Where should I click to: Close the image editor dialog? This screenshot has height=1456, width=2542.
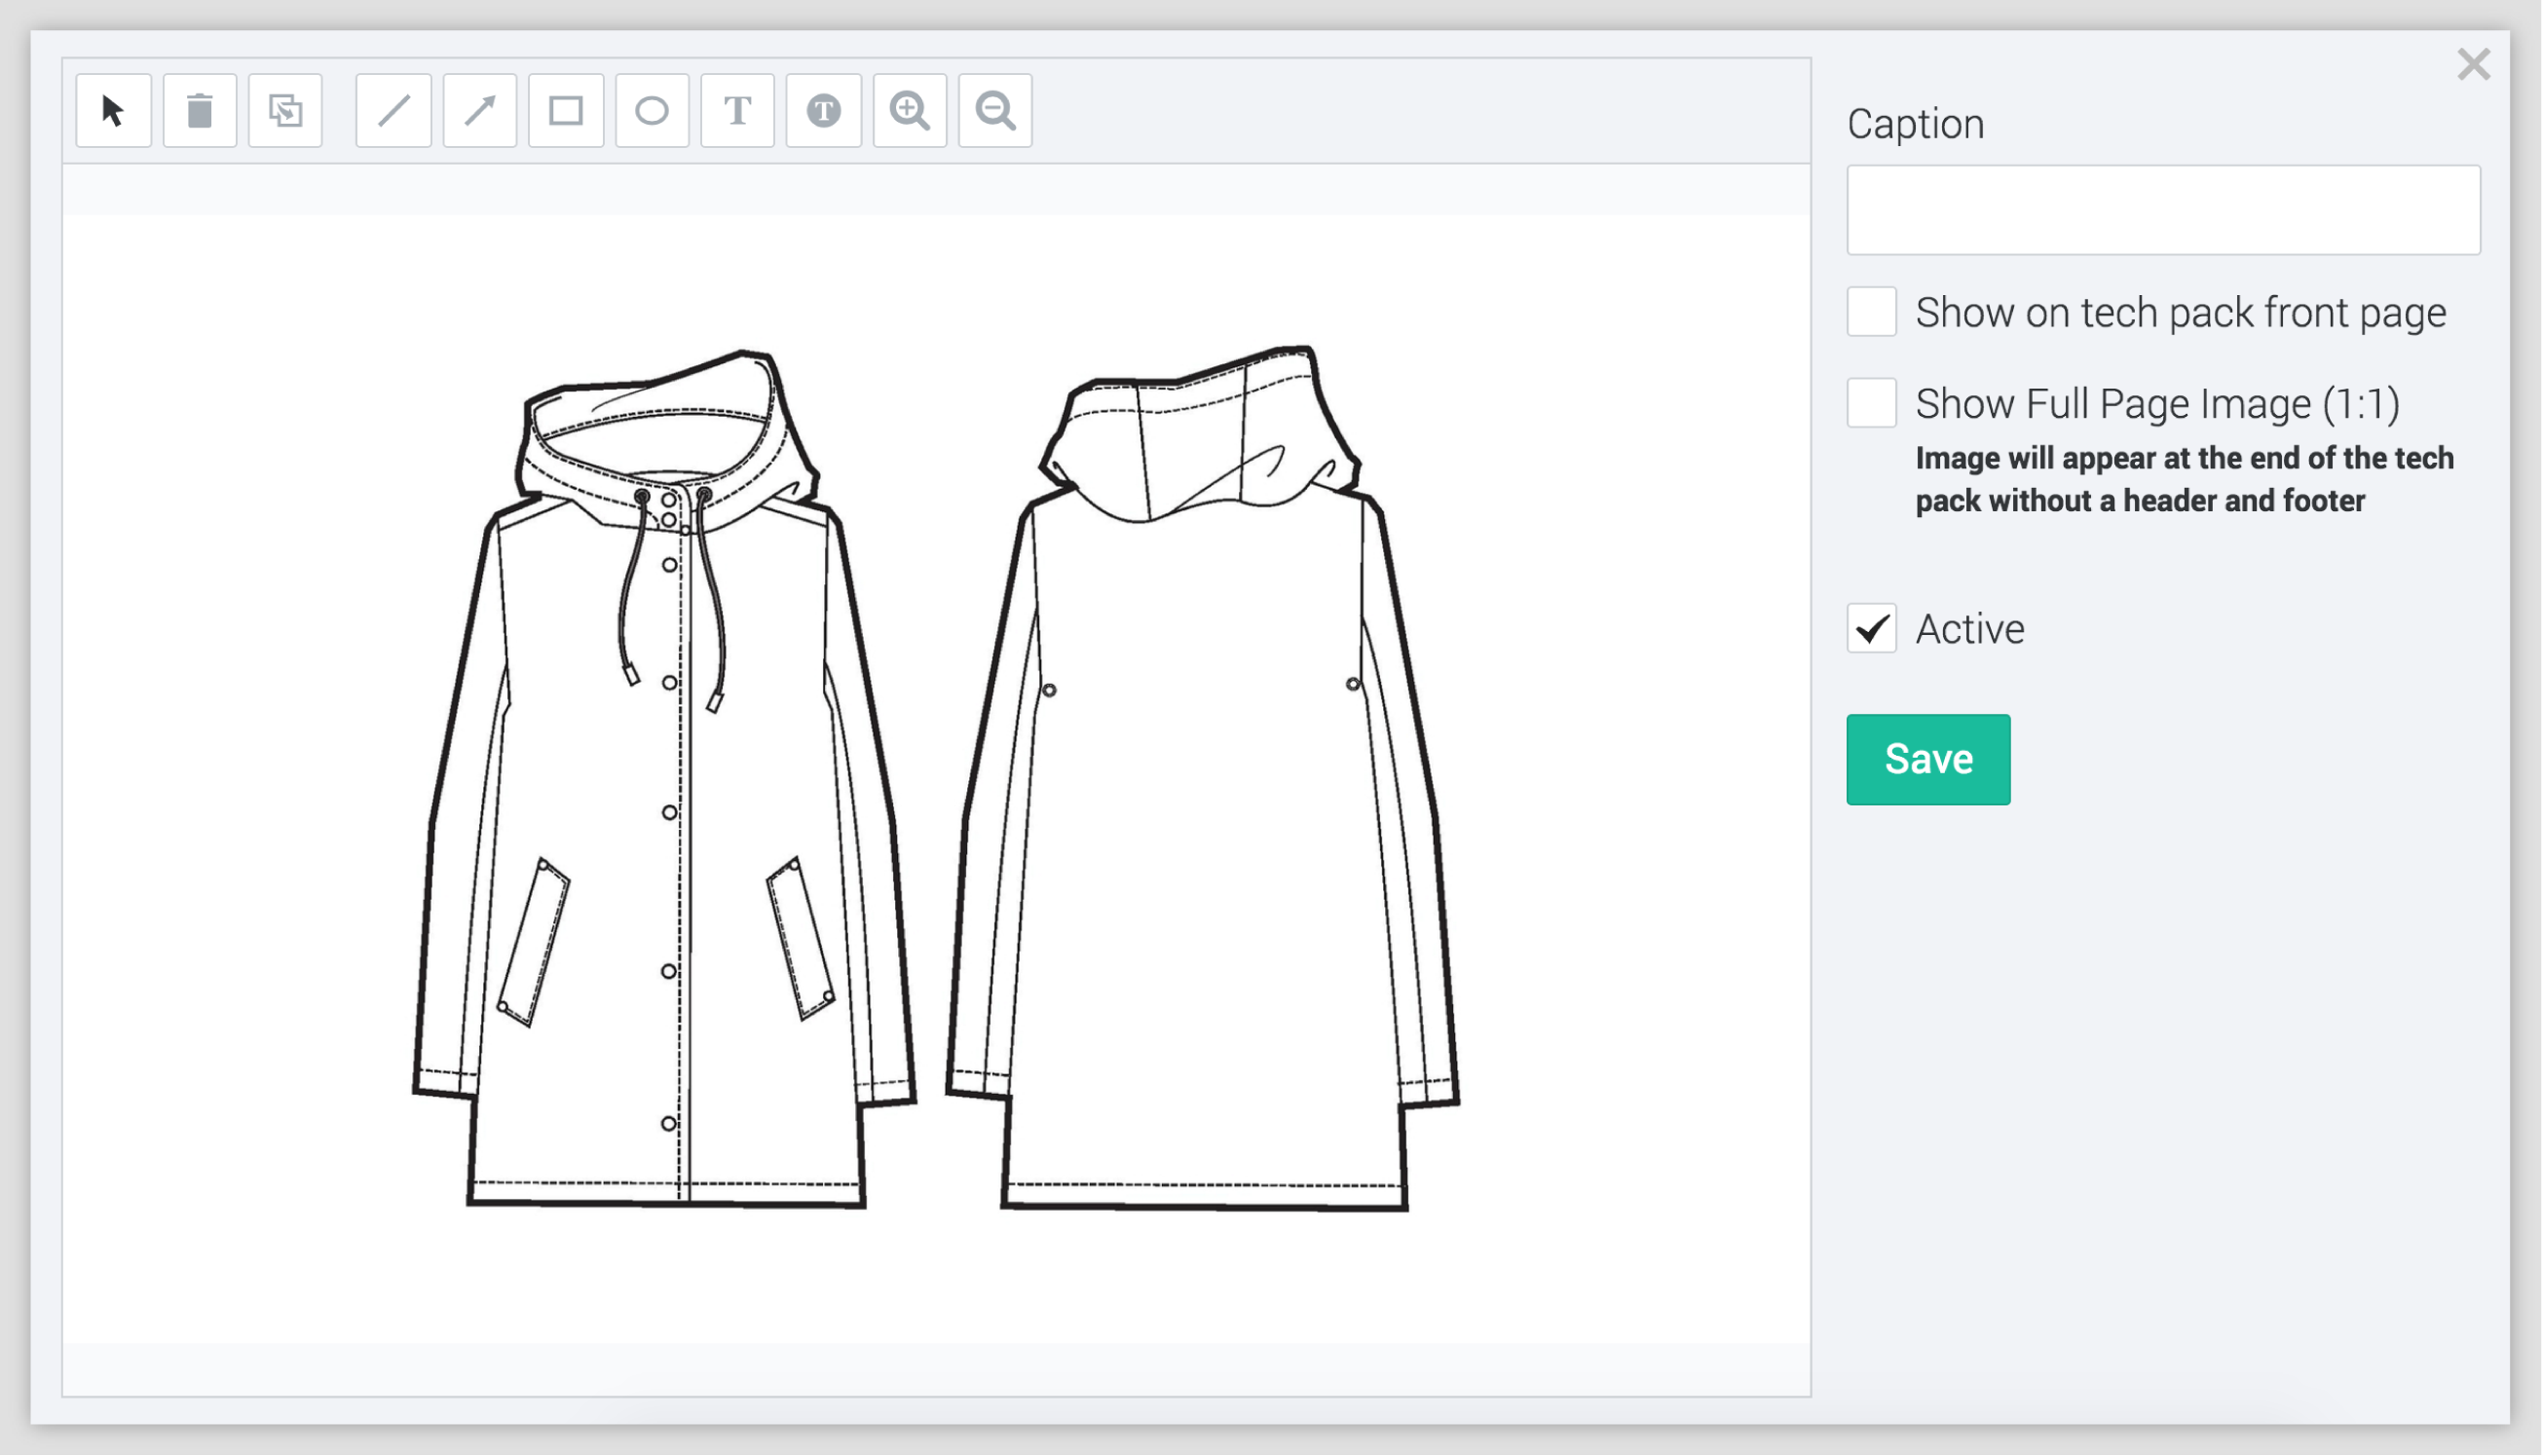(x=2473, y=65)
